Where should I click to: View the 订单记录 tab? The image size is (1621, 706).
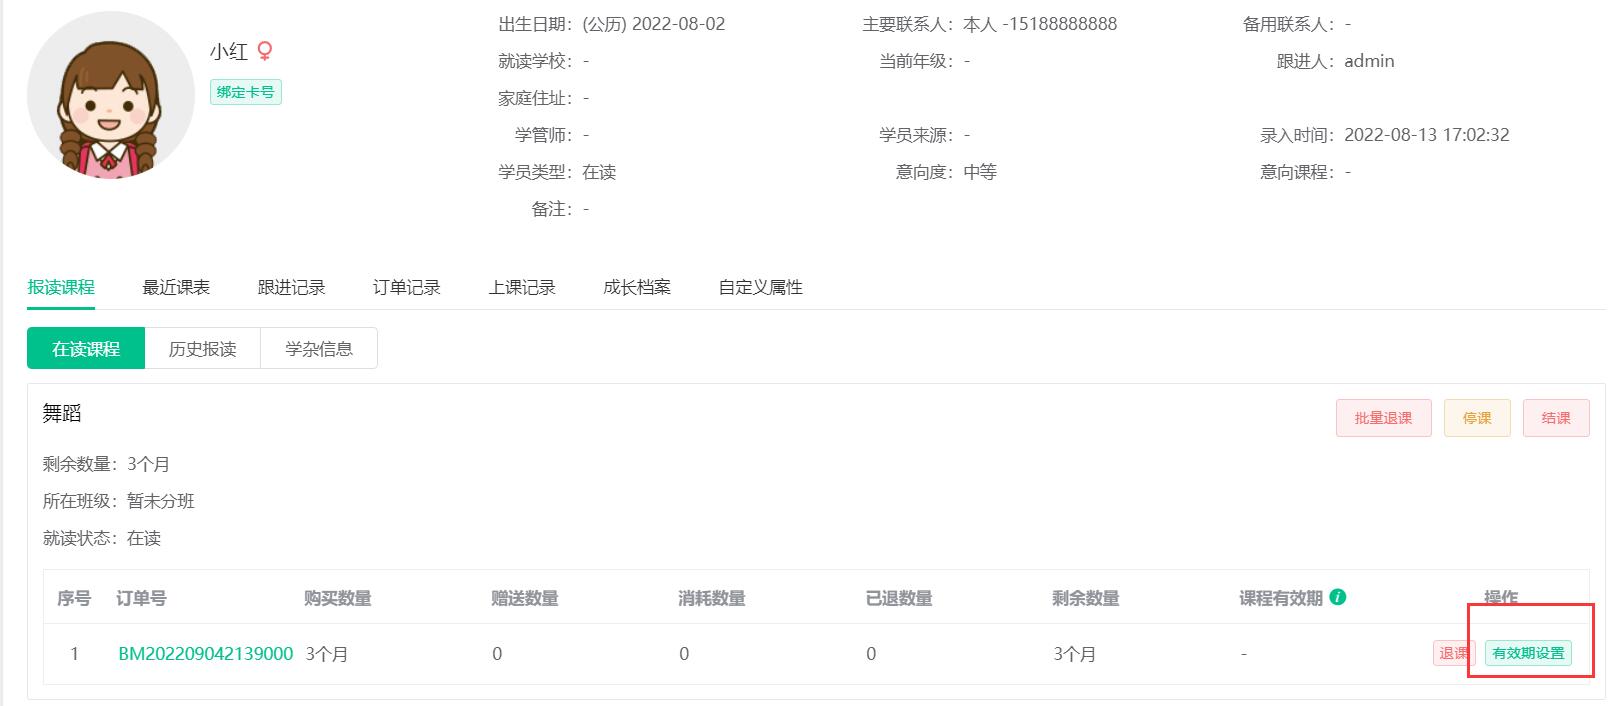point(406,288)
